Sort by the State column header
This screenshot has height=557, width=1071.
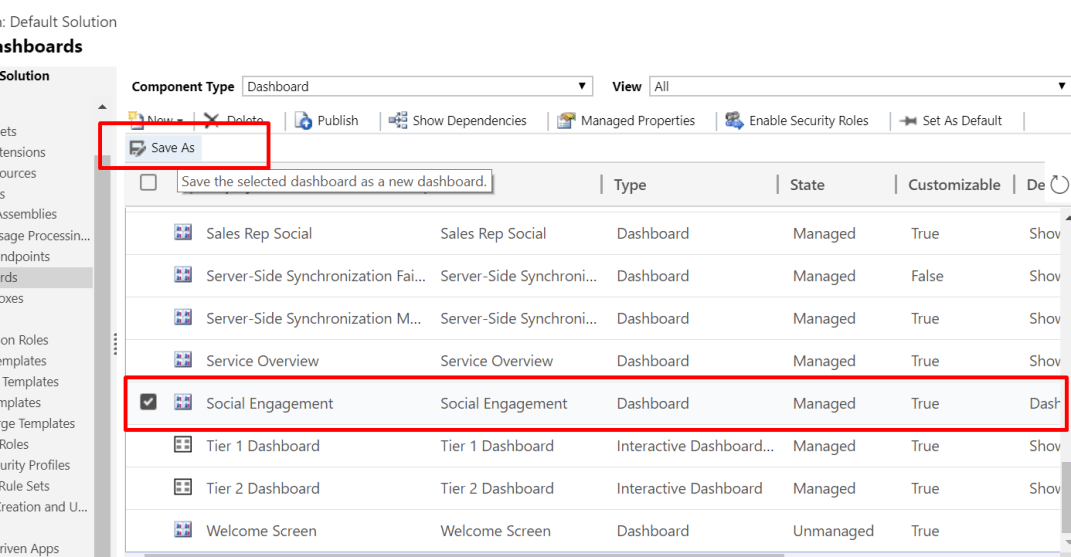tap(807, 185)
